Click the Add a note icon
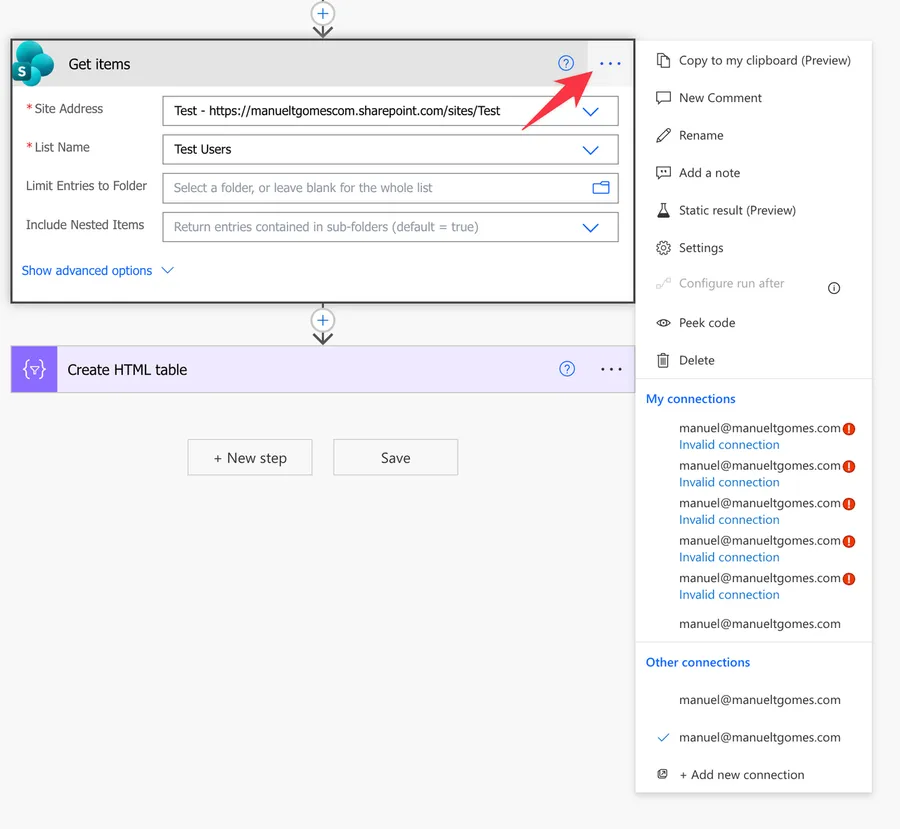The image size is (900, 829). [x=663, y=173]
